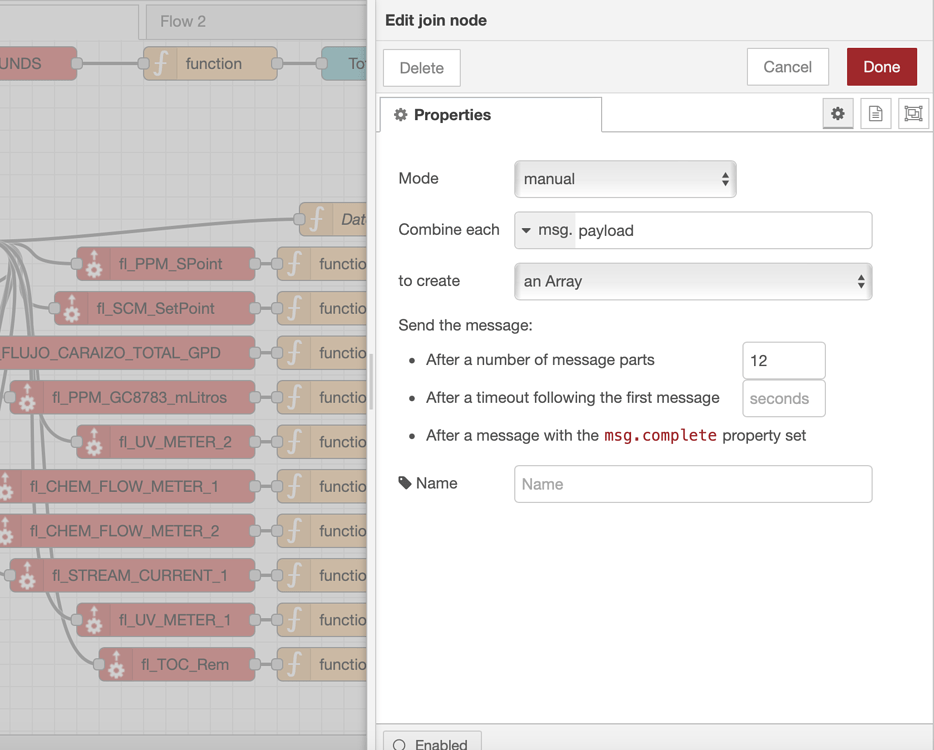Click the message parts field containing 12
934x750 pixels.
coord(783,360)
